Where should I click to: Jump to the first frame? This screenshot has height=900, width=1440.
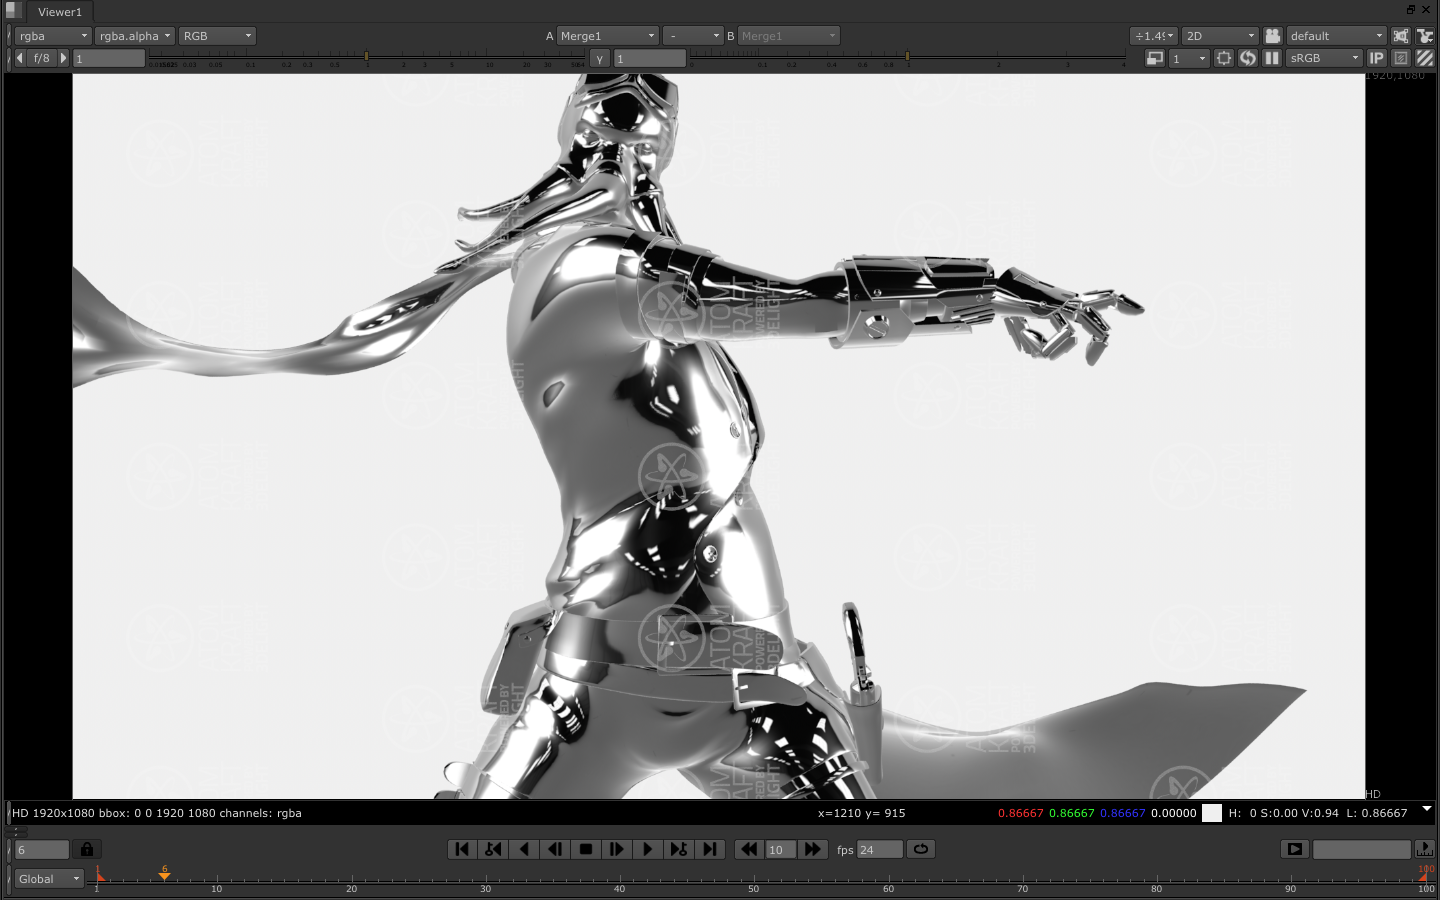tap(461, 849)
